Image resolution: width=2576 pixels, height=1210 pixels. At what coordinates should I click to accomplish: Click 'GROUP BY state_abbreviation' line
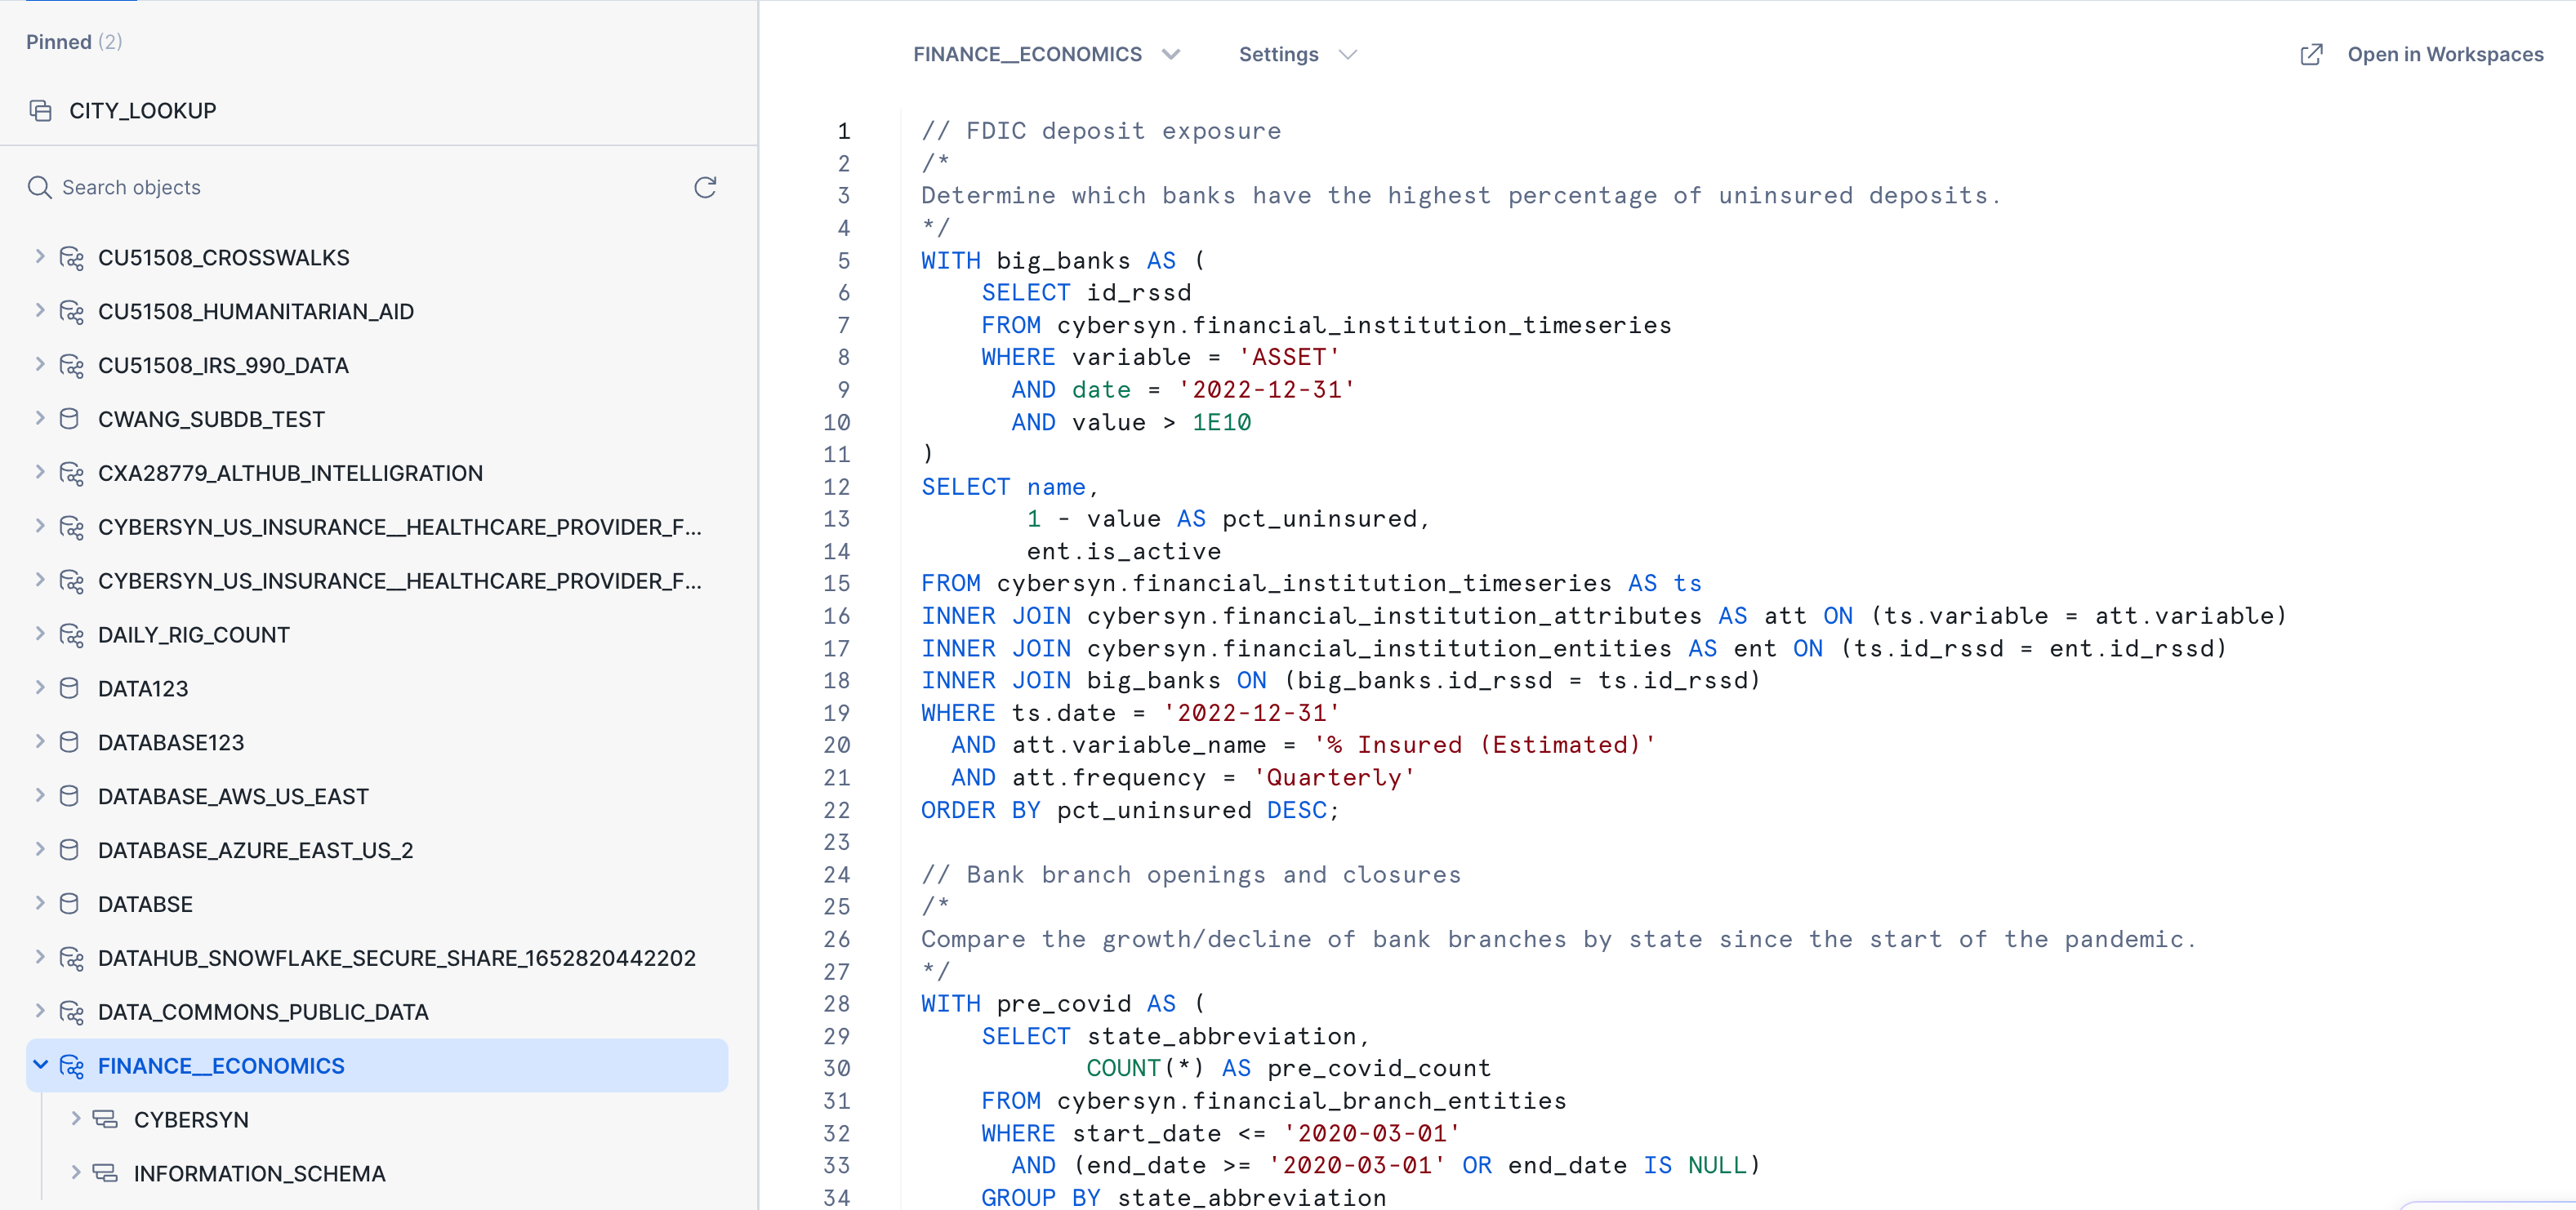(x=1184, y=1197)
